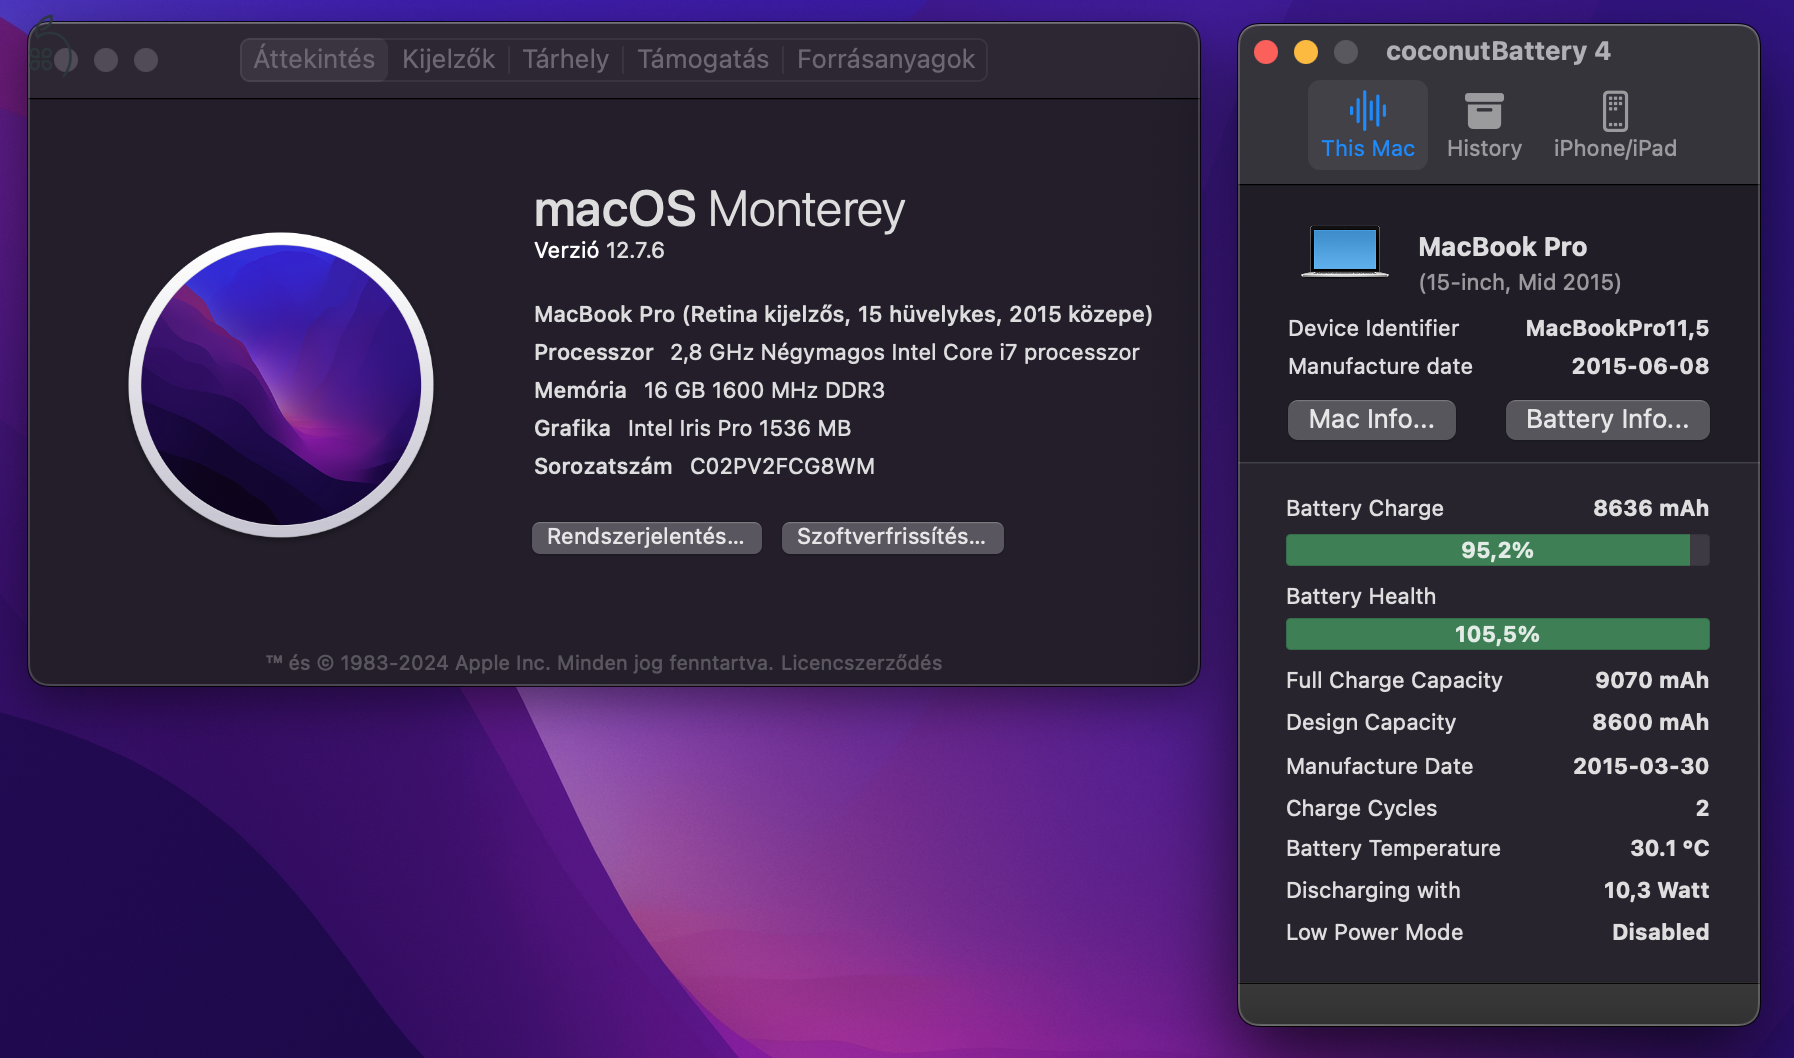1794x1058 pixels.
Task: Open Szoftverfrissítés software update
Action: click(892, 537)
